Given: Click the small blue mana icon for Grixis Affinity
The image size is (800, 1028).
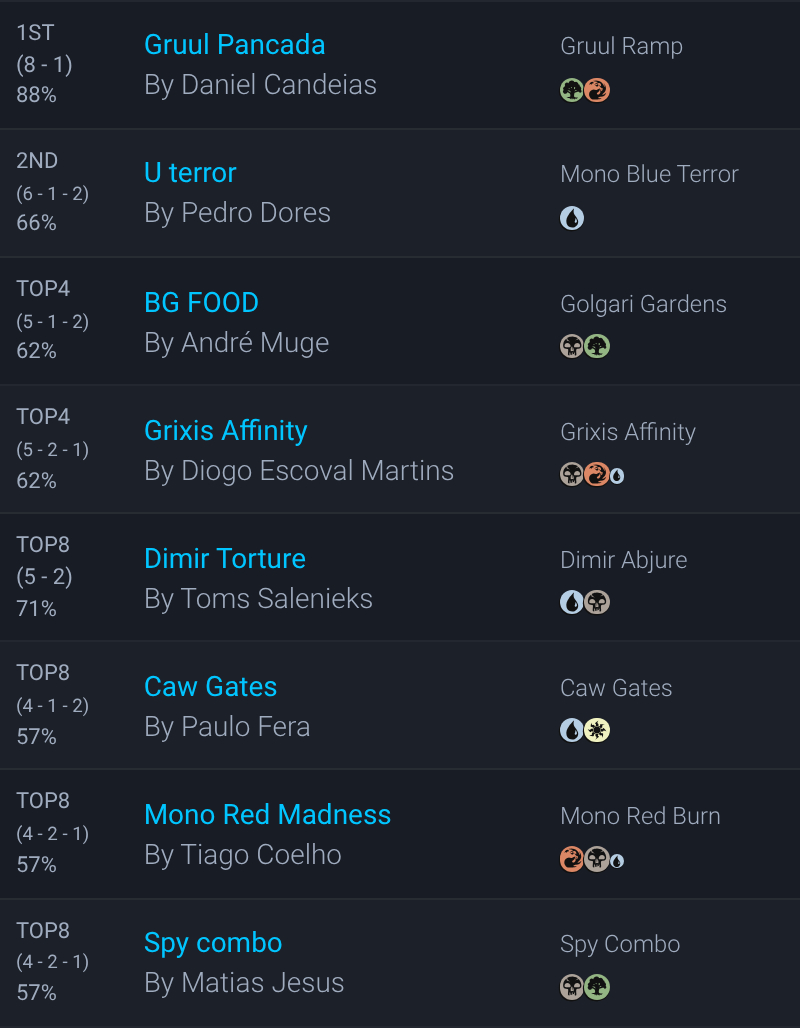Looking at the screenshot, I should (x=617, y=476).
